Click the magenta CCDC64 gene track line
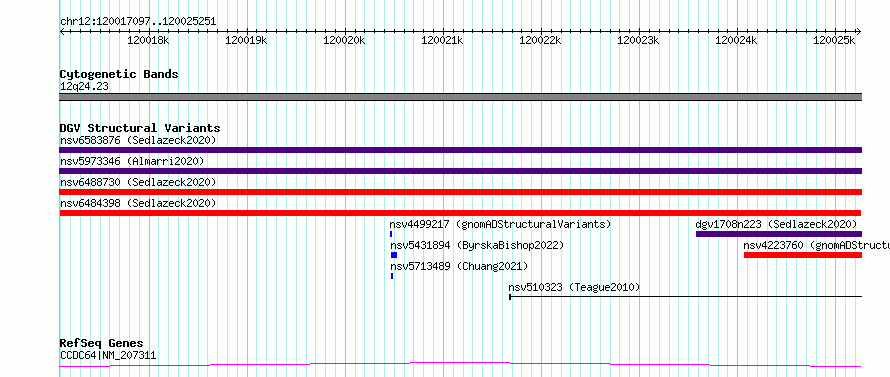This screenshot has height=377, width=890. click(x=461, y=365)
